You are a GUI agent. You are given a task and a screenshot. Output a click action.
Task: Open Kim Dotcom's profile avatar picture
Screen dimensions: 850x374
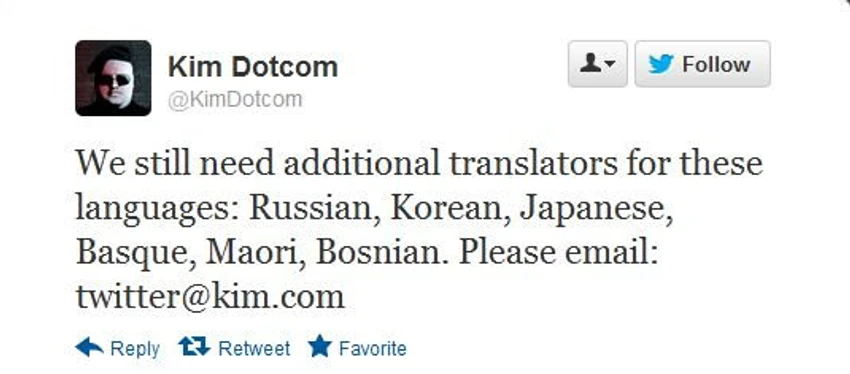coord(113,78)
